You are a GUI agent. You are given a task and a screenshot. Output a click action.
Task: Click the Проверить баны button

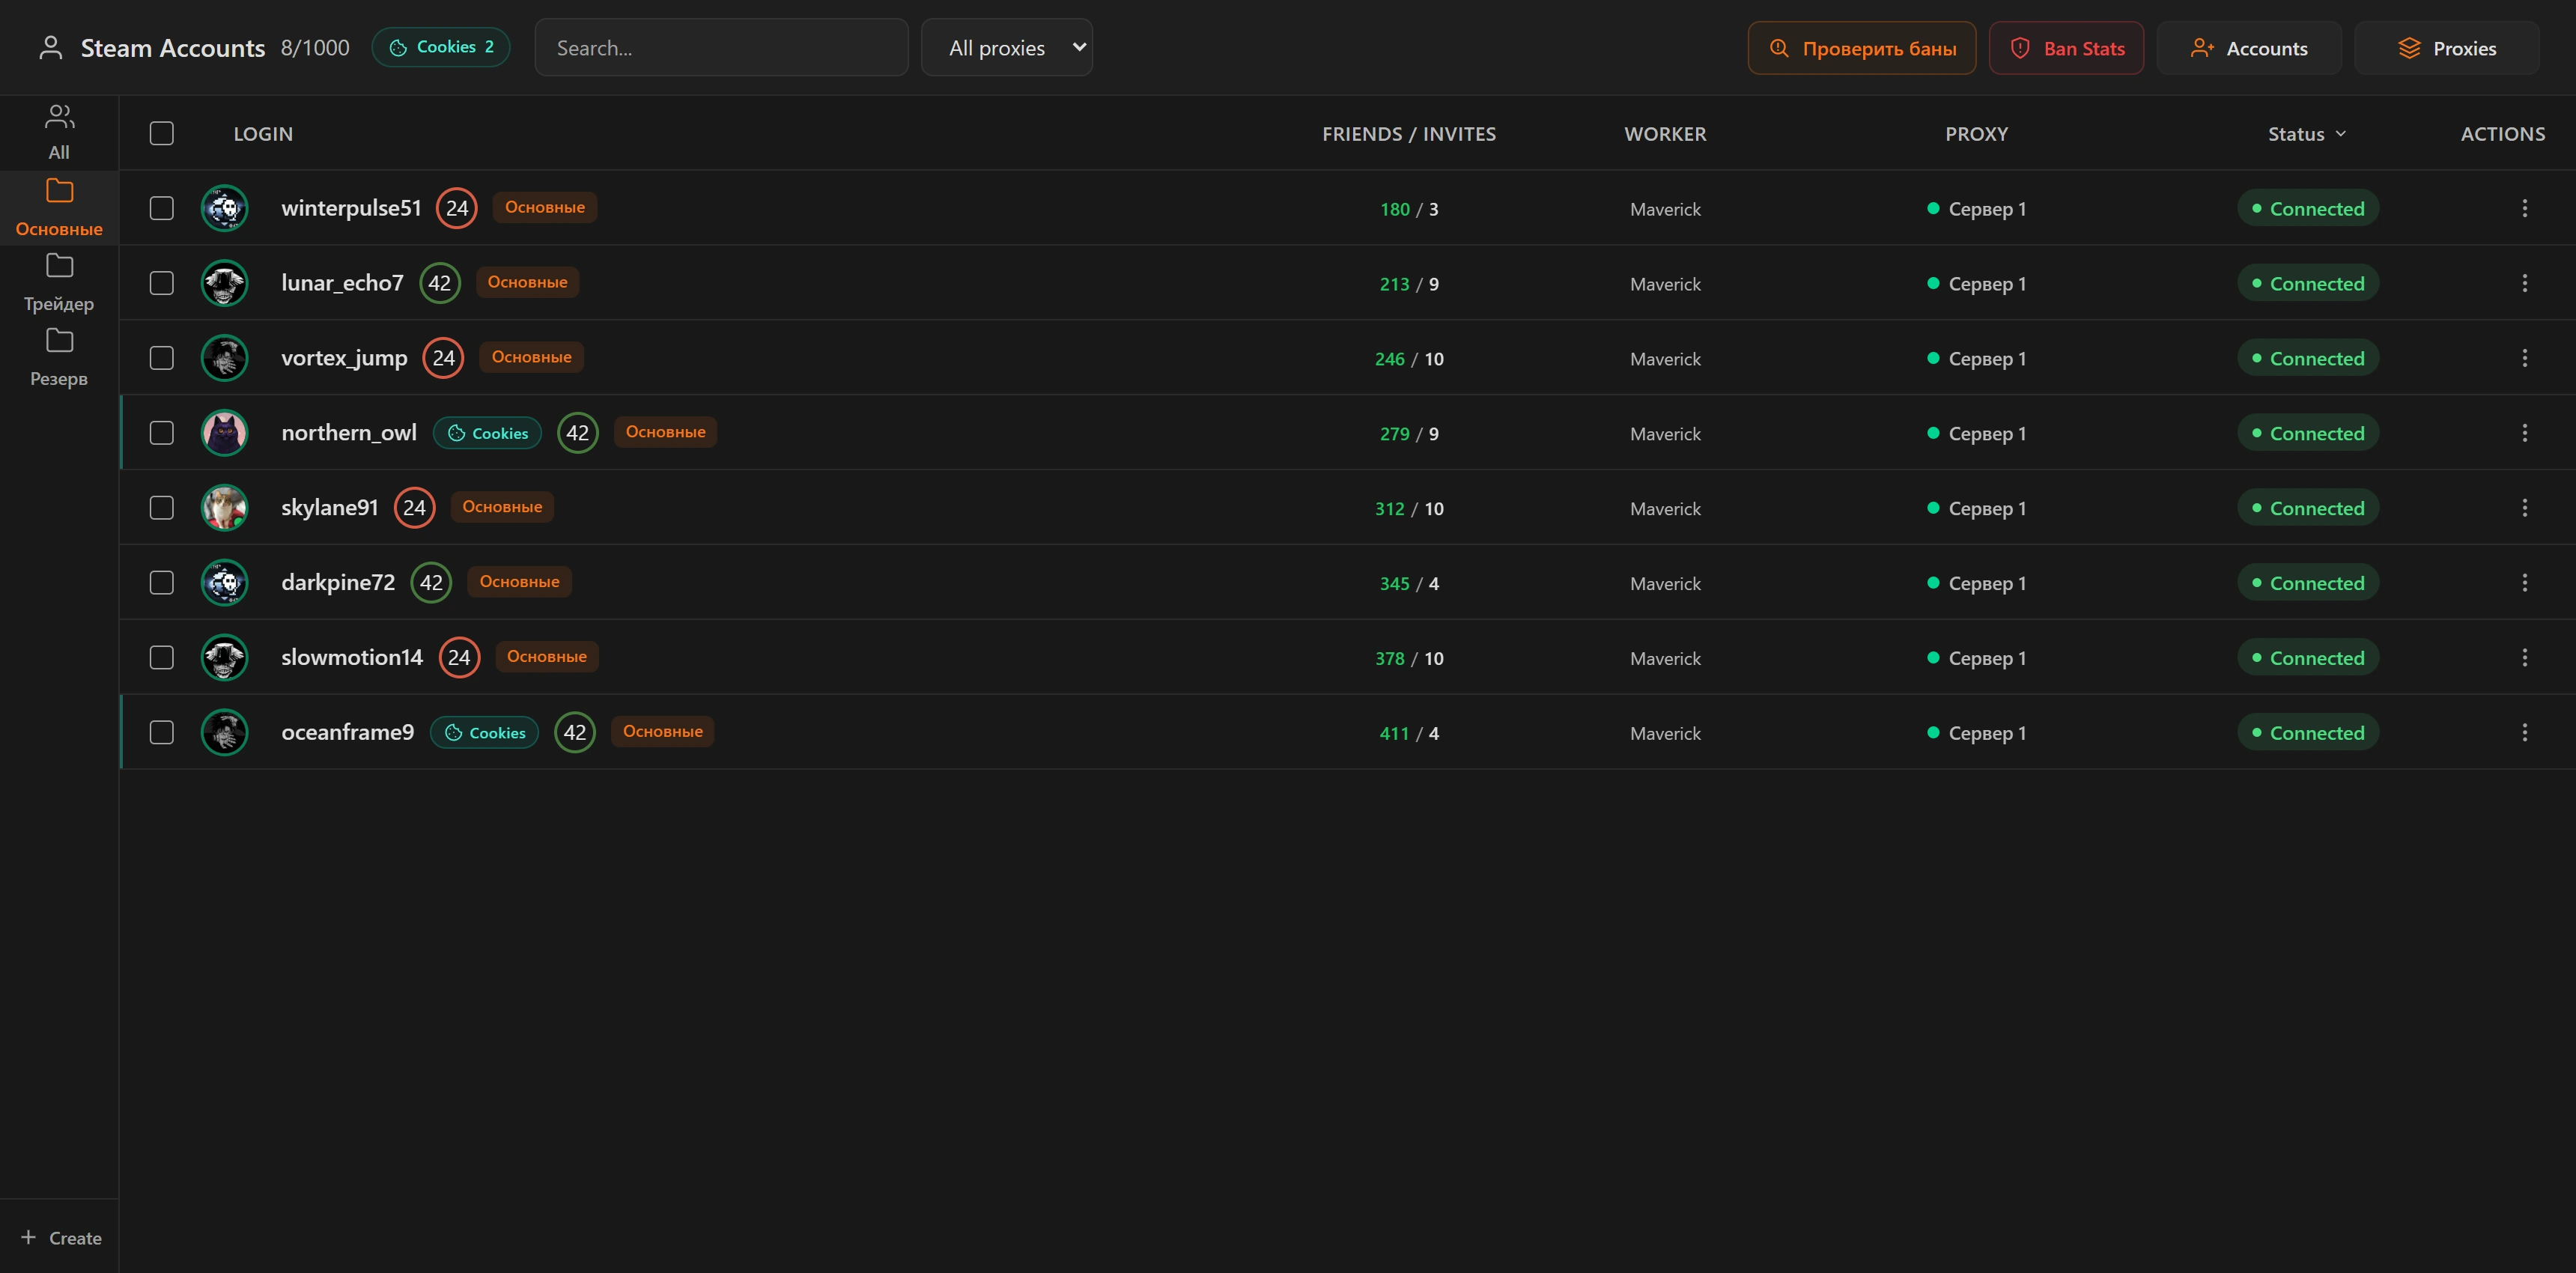[x=1861, y=48]
